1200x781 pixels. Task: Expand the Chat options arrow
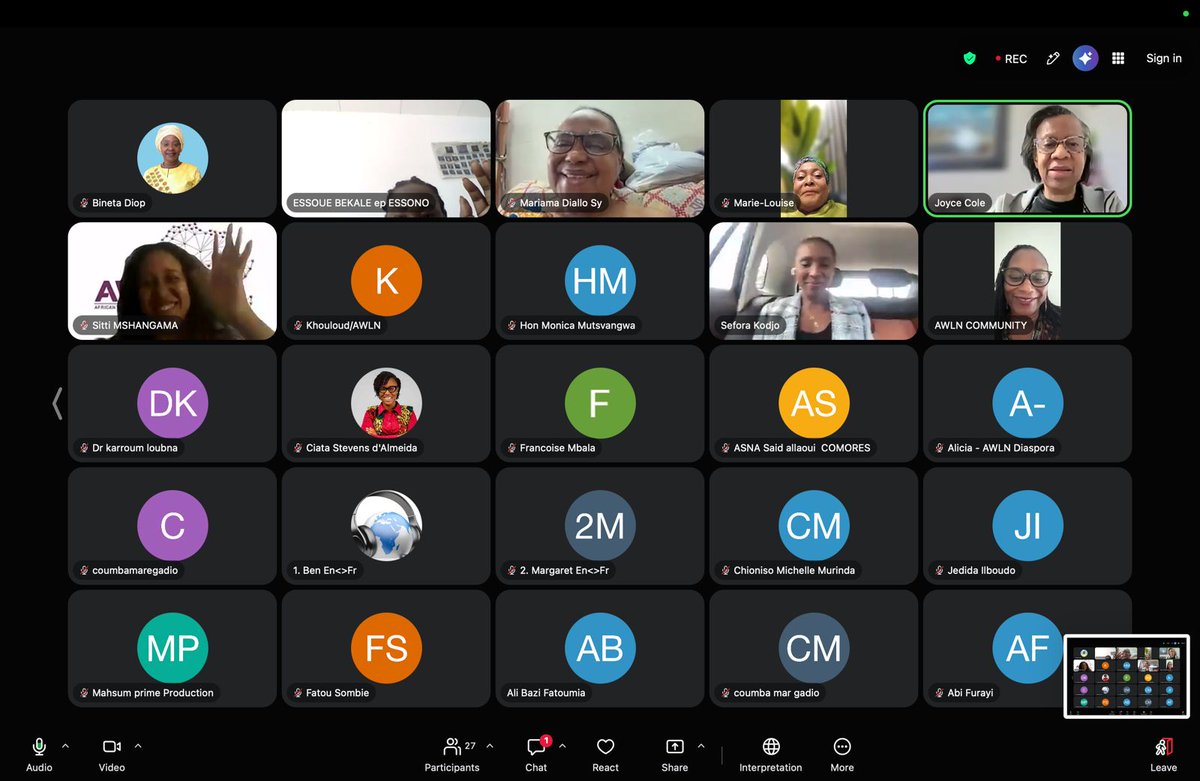tap(562, 746)
